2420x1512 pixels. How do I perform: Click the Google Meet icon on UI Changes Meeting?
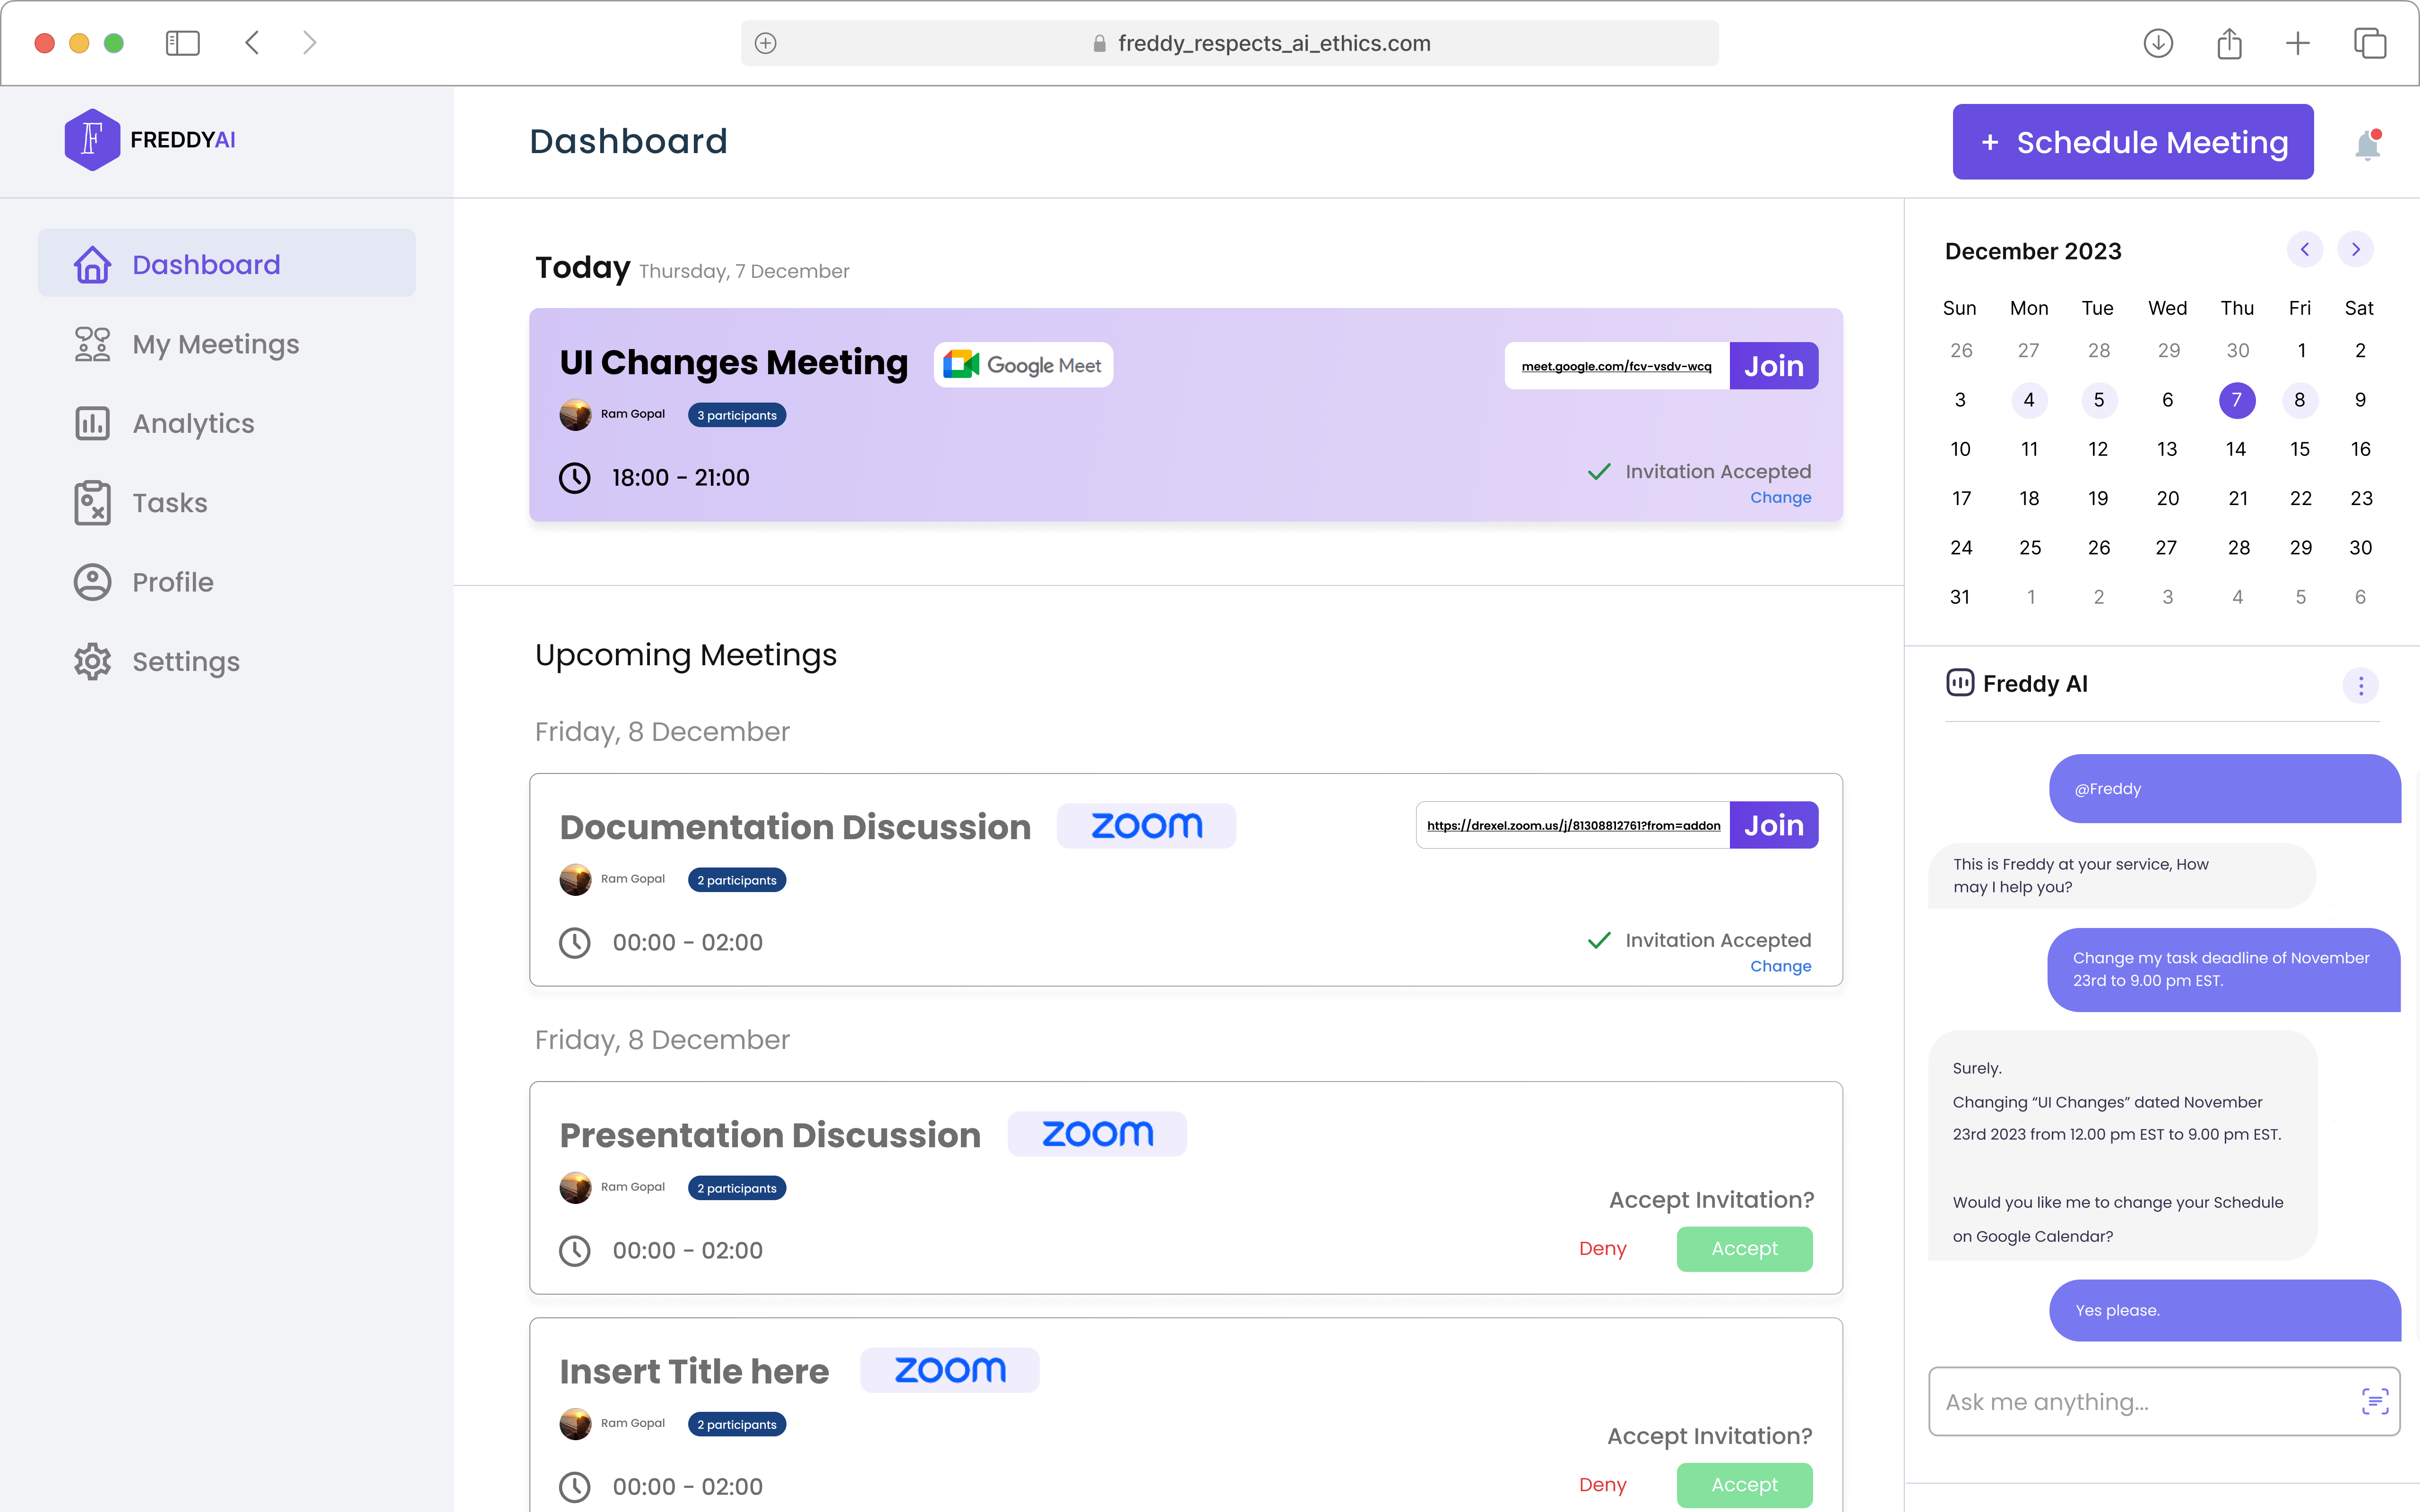(962, 363)
